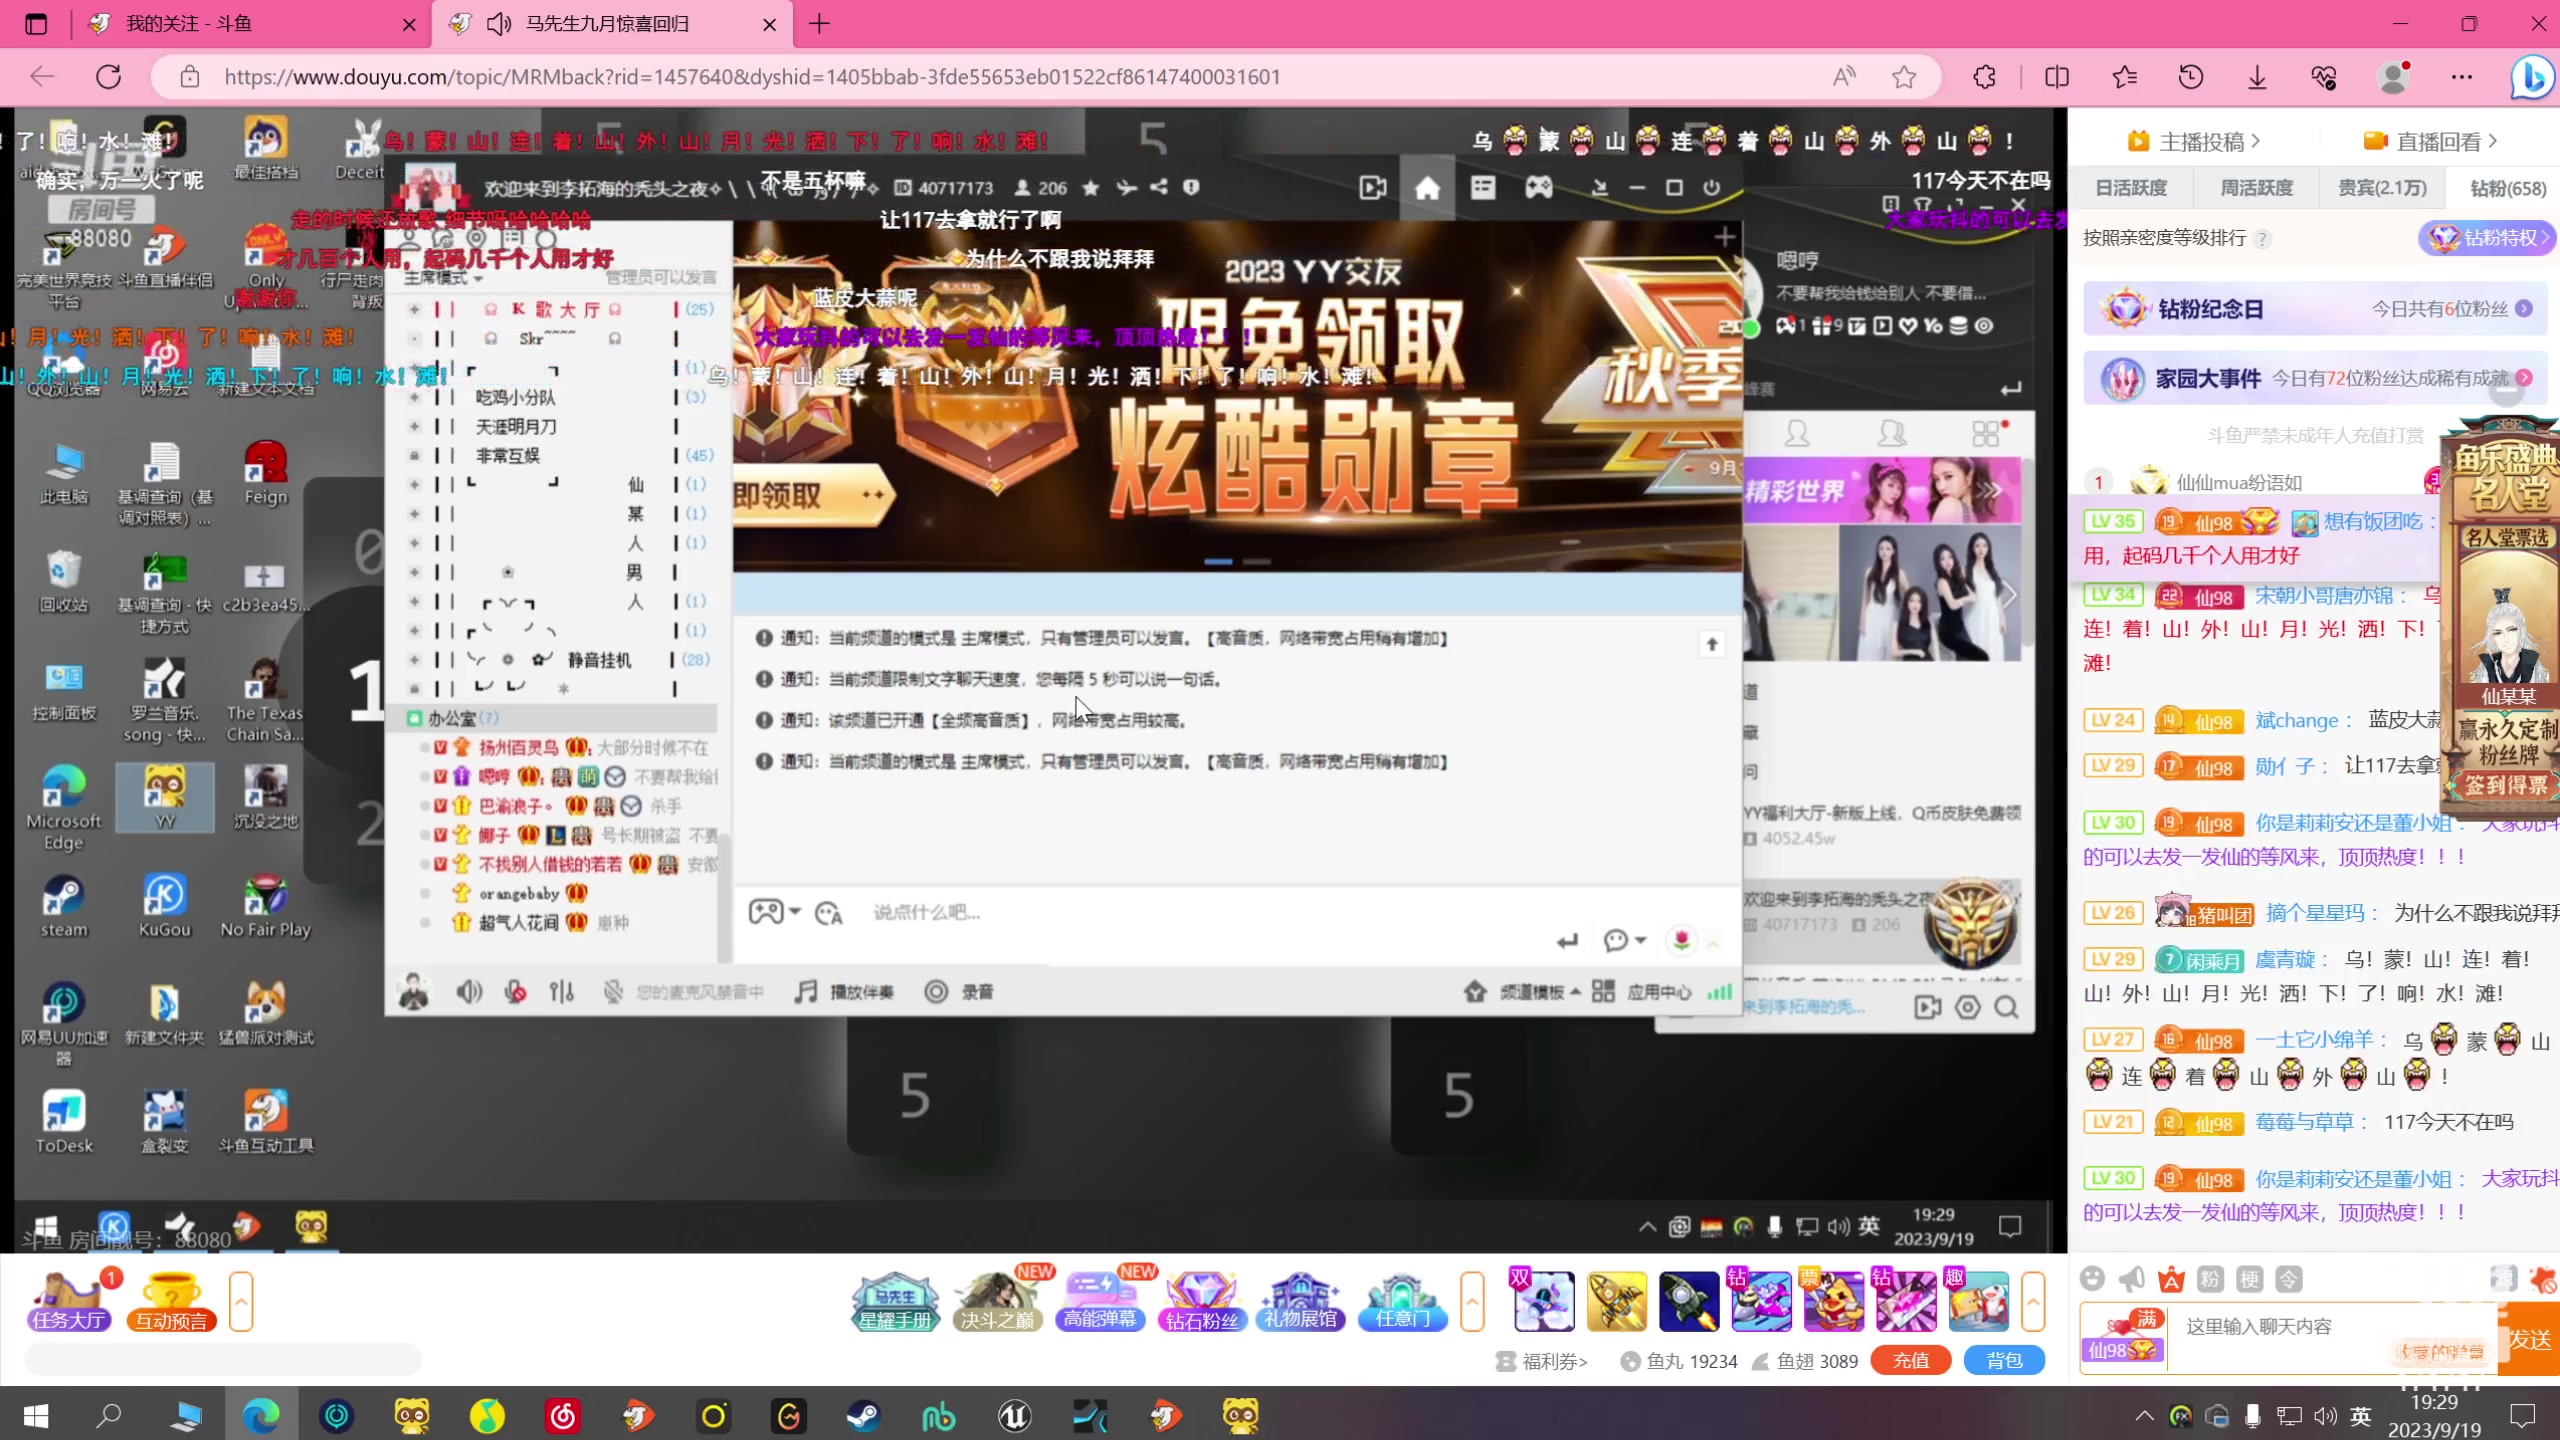
Task: Switch to 周活跃度 ranking tab
Action: [2256, 188]
